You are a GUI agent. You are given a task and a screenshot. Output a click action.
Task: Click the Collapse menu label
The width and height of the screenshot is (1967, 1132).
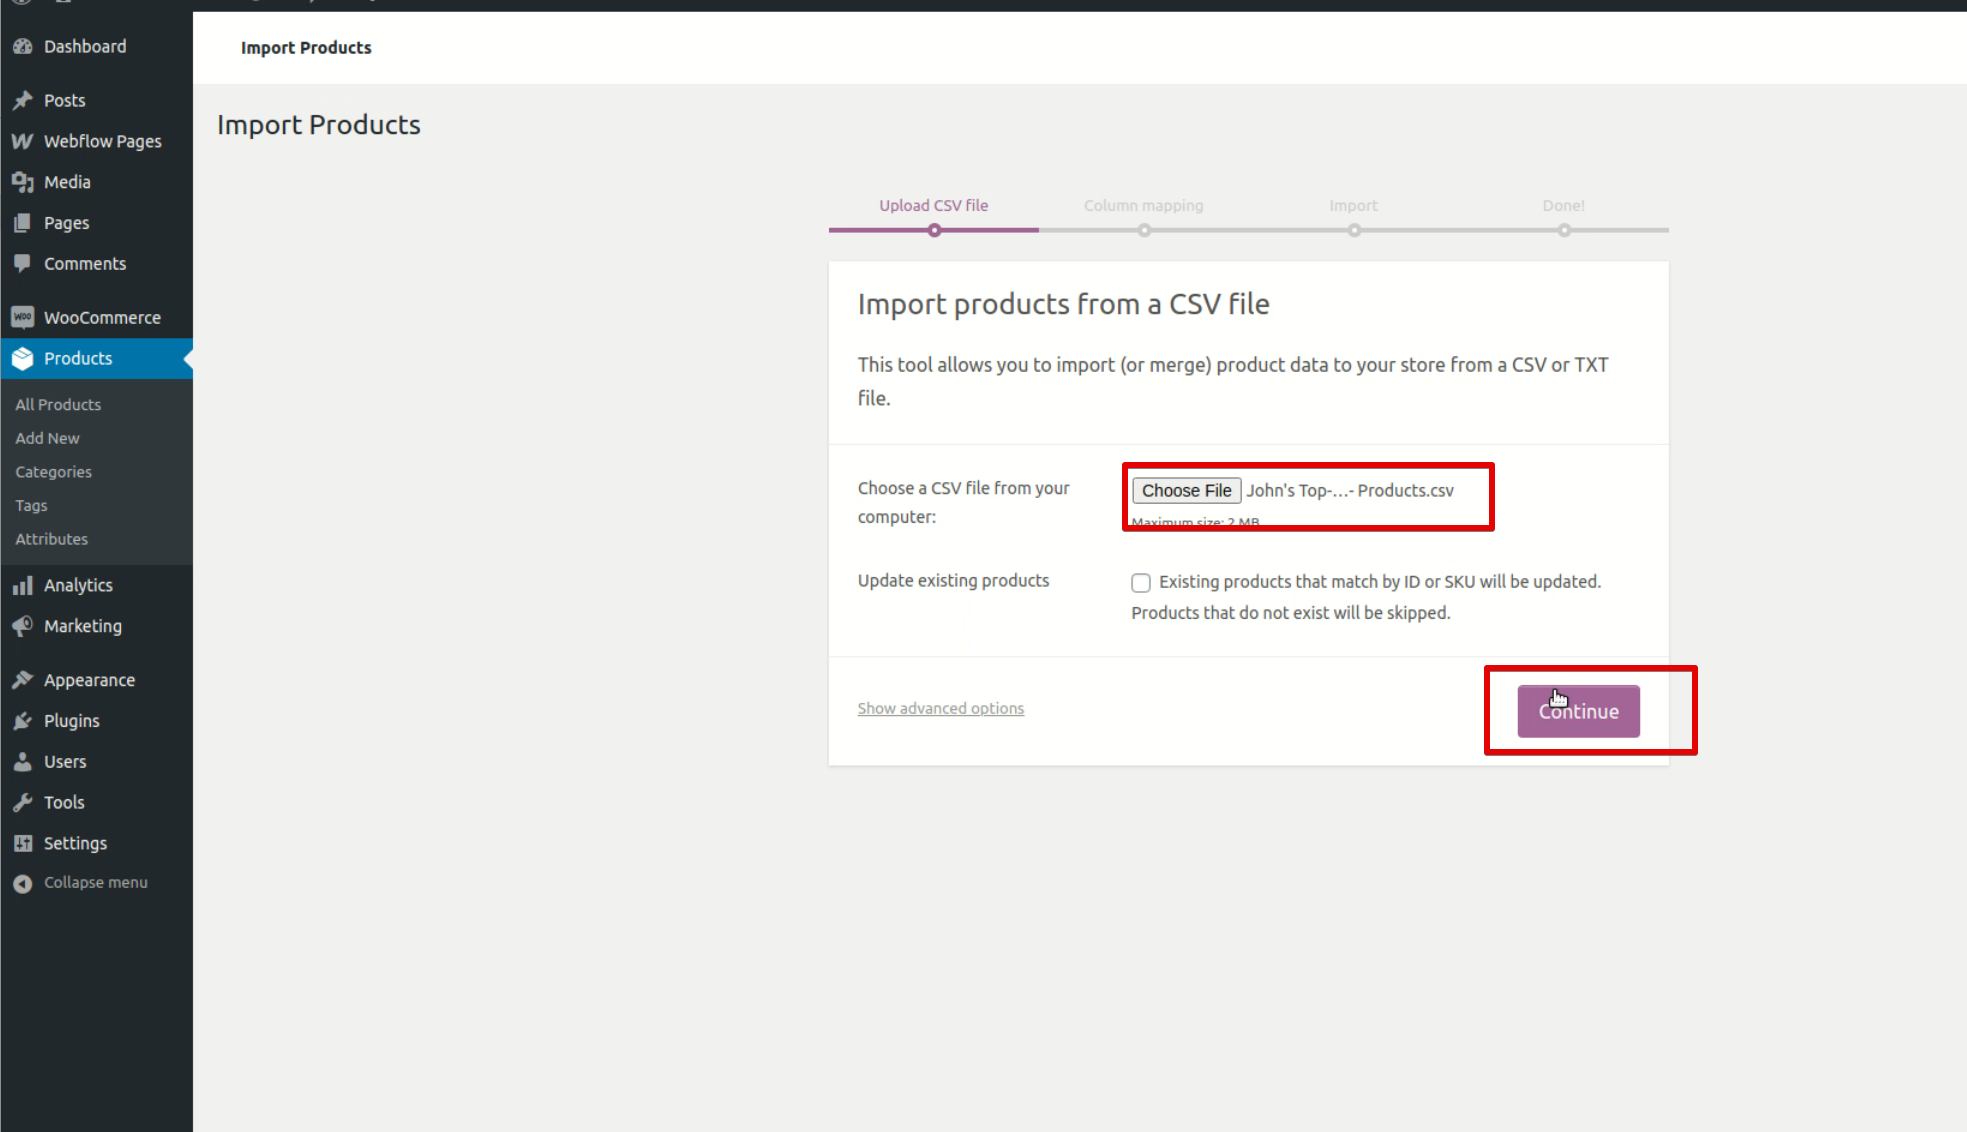(x=96, y=882)
